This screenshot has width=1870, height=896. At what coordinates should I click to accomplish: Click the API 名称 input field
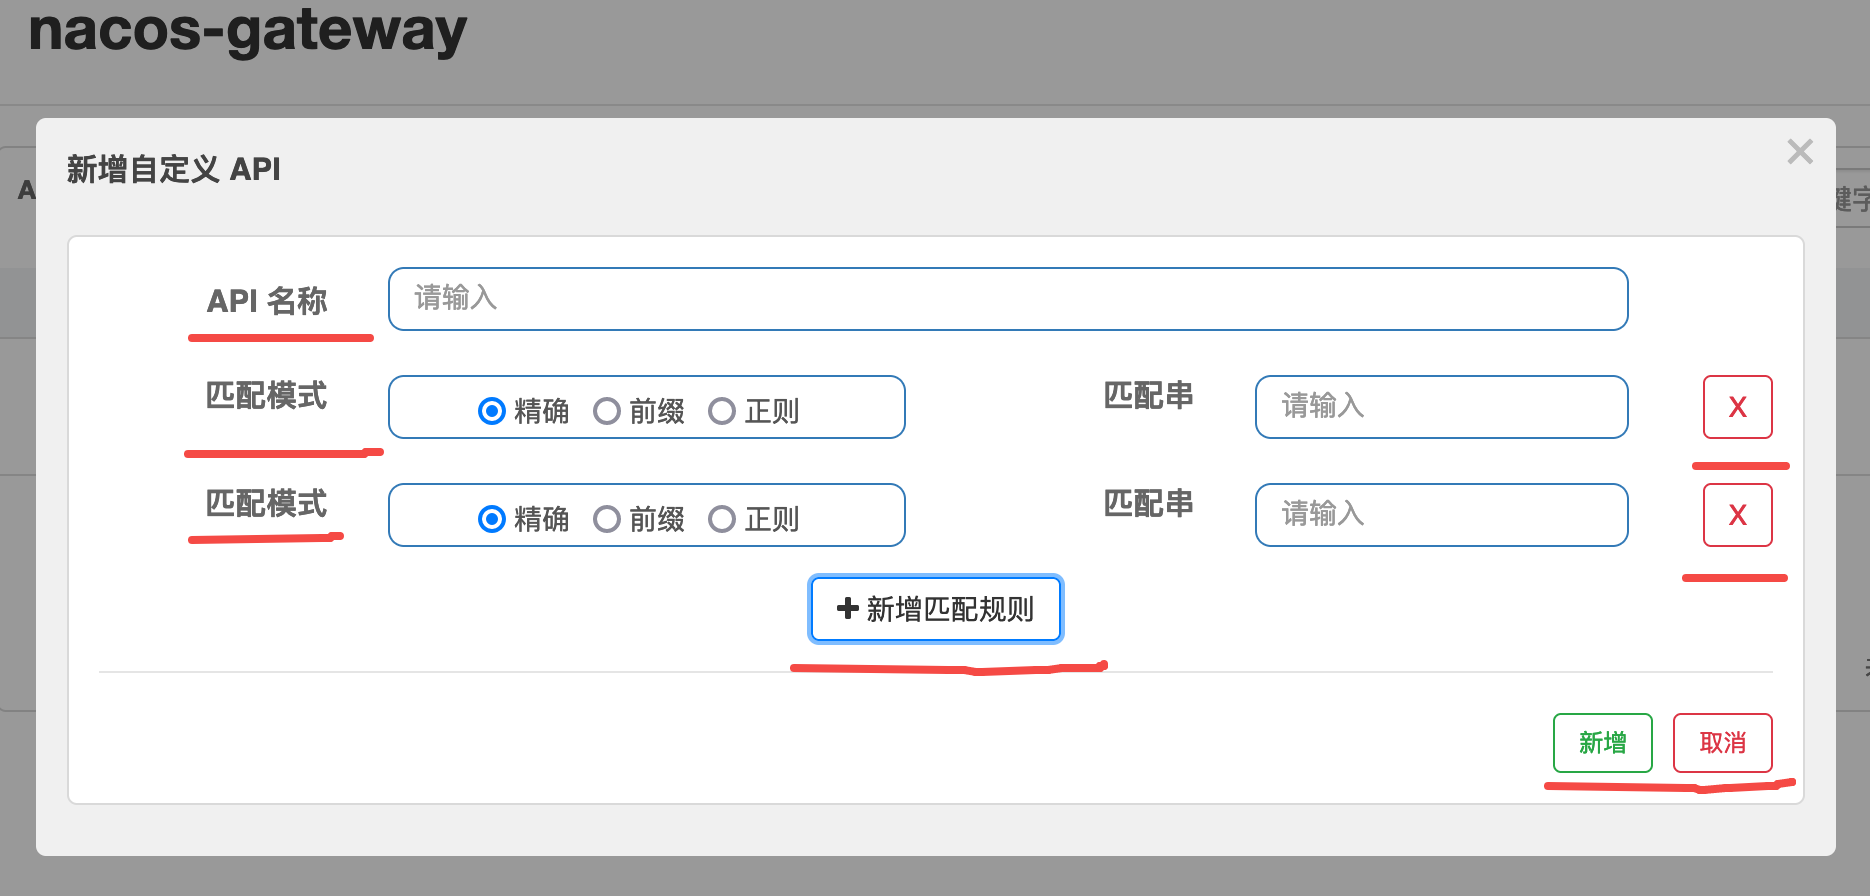[x=1008, y=299]
